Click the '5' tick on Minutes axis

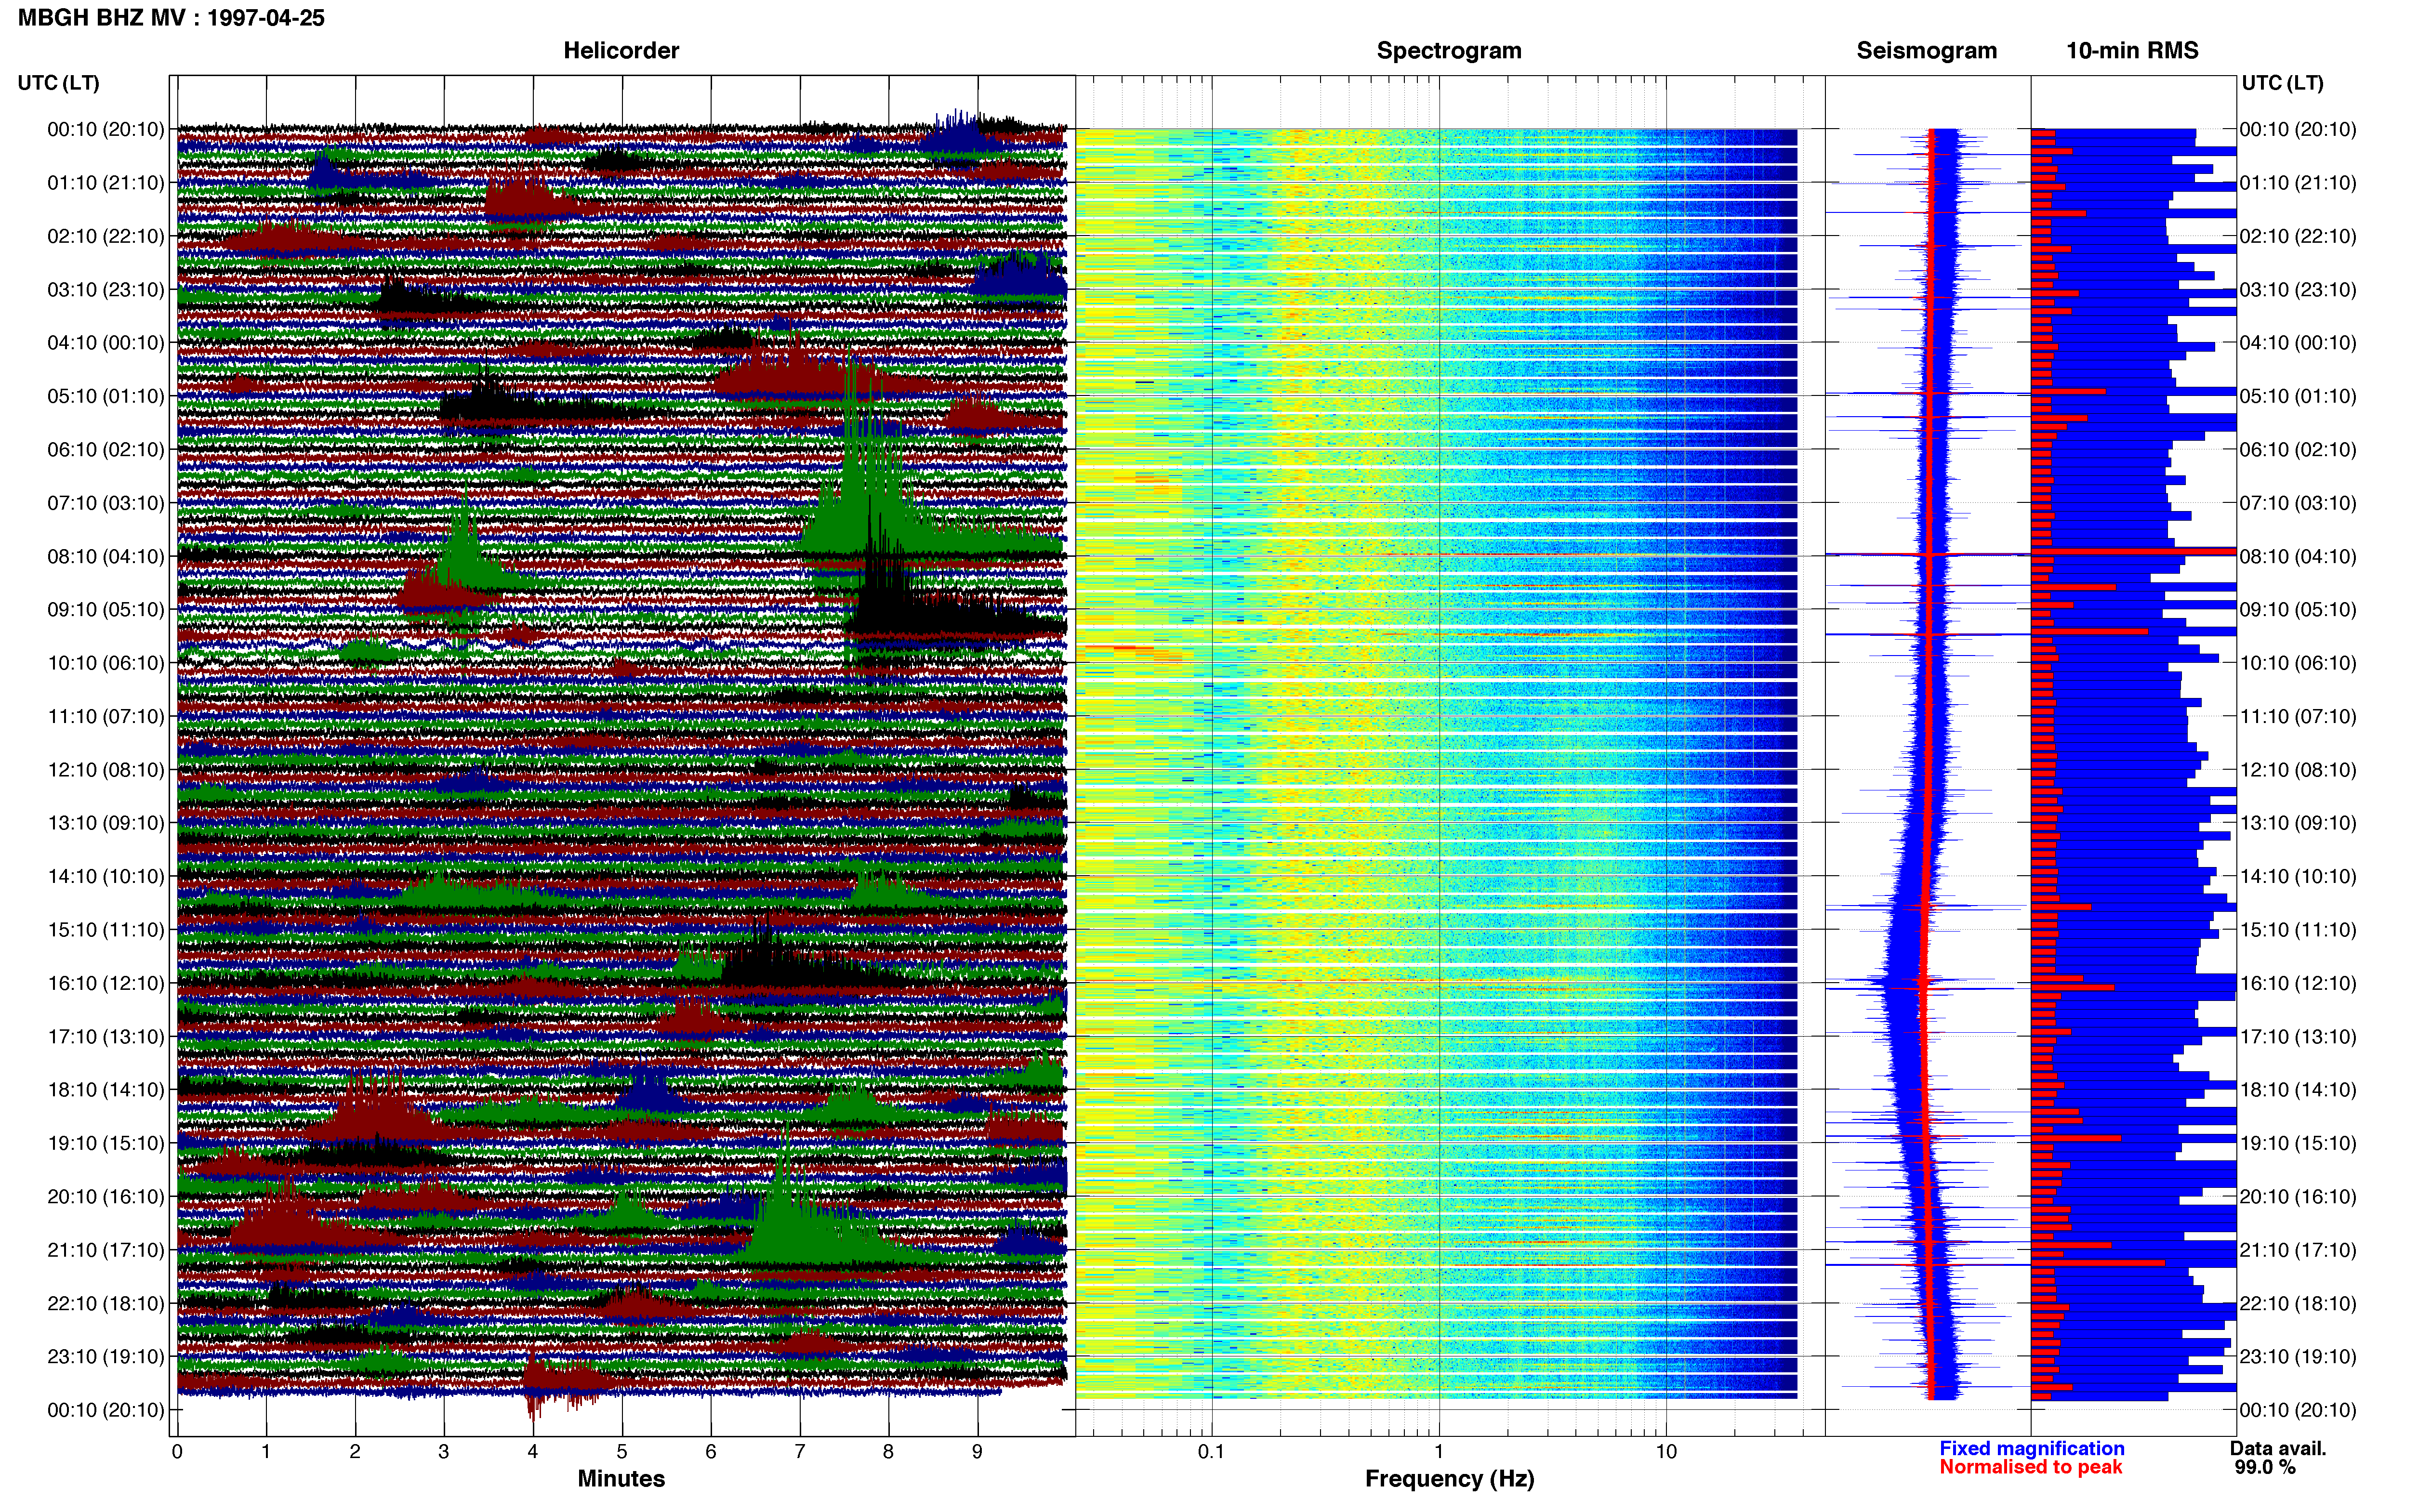621,1451
